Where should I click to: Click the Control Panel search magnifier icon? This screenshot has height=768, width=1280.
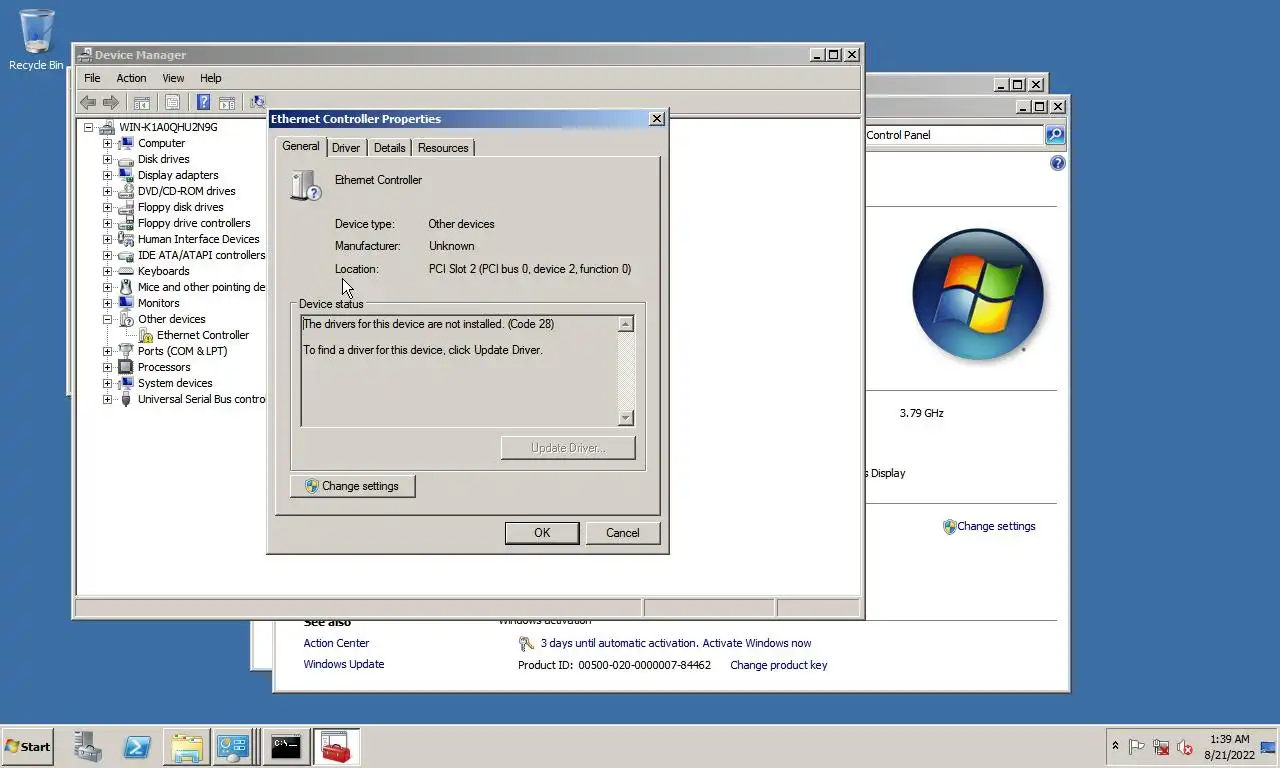pyautogui.click(x=1055, y=135)
